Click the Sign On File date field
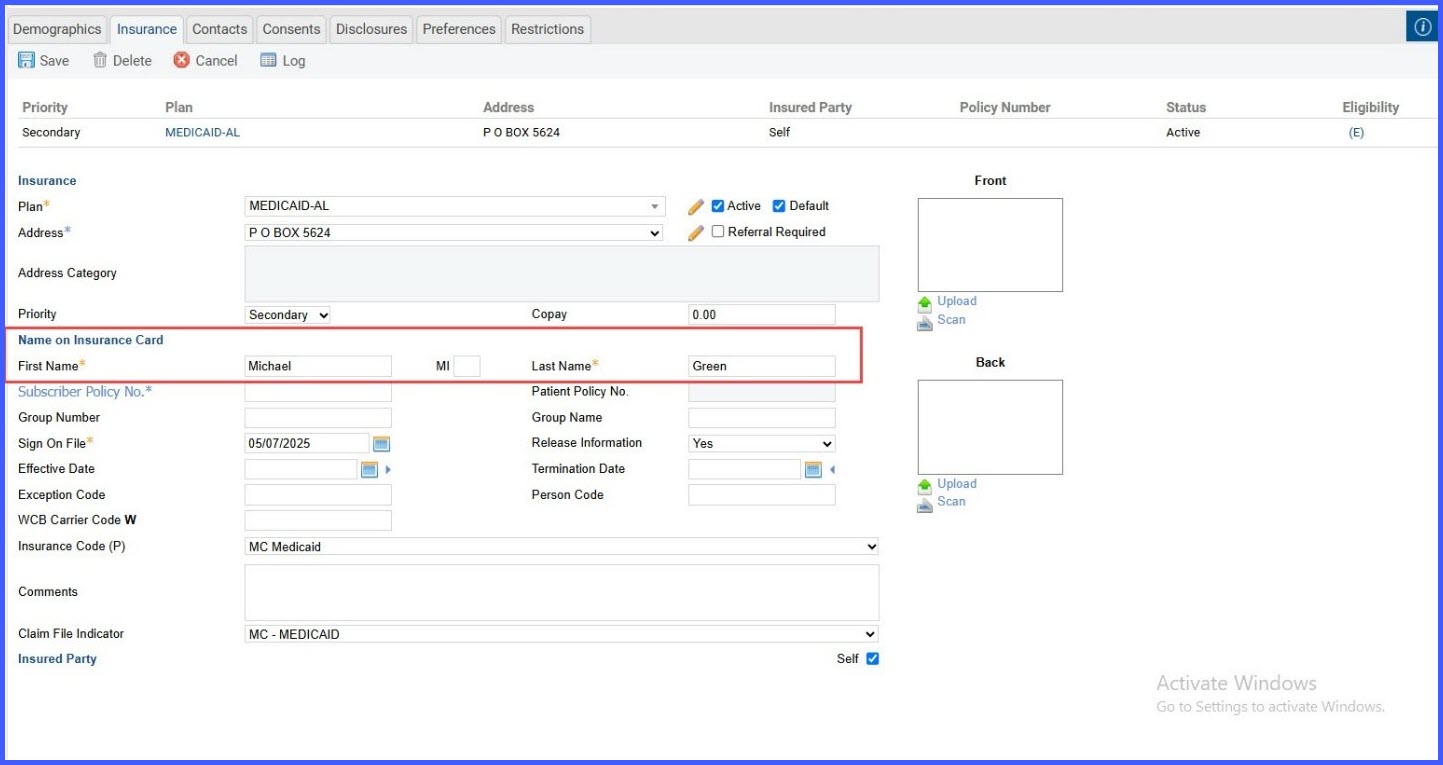1443x765 pixels. (307, 444)
